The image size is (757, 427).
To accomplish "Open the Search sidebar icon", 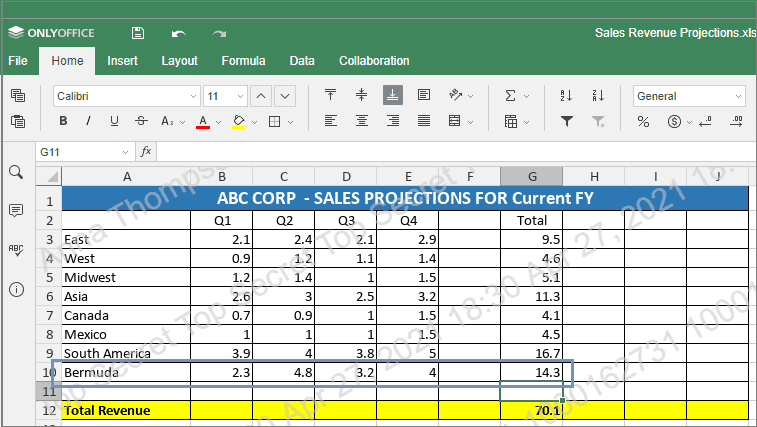I will [x=16, y=172].
